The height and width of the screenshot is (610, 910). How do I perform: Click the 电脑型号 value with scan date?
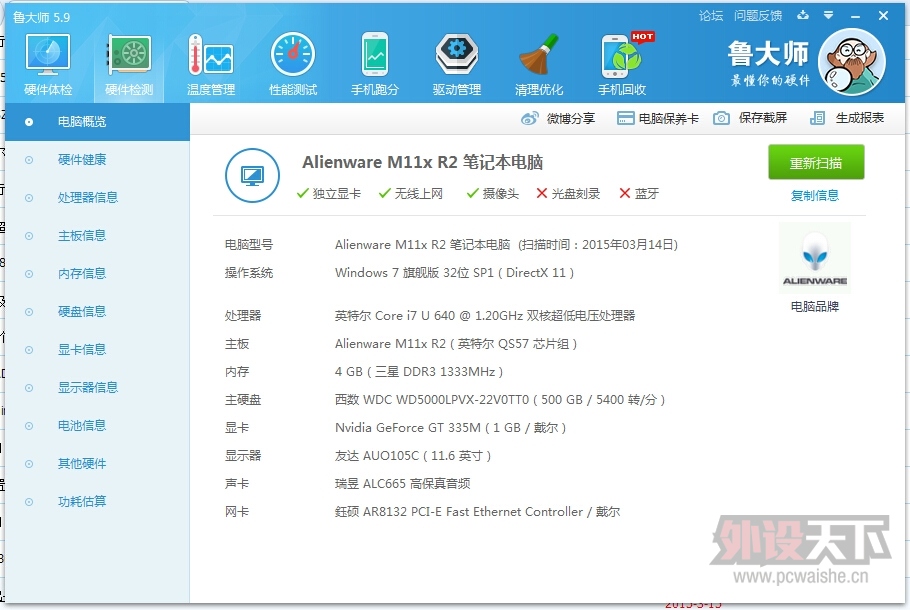click(x=506, y=245)
